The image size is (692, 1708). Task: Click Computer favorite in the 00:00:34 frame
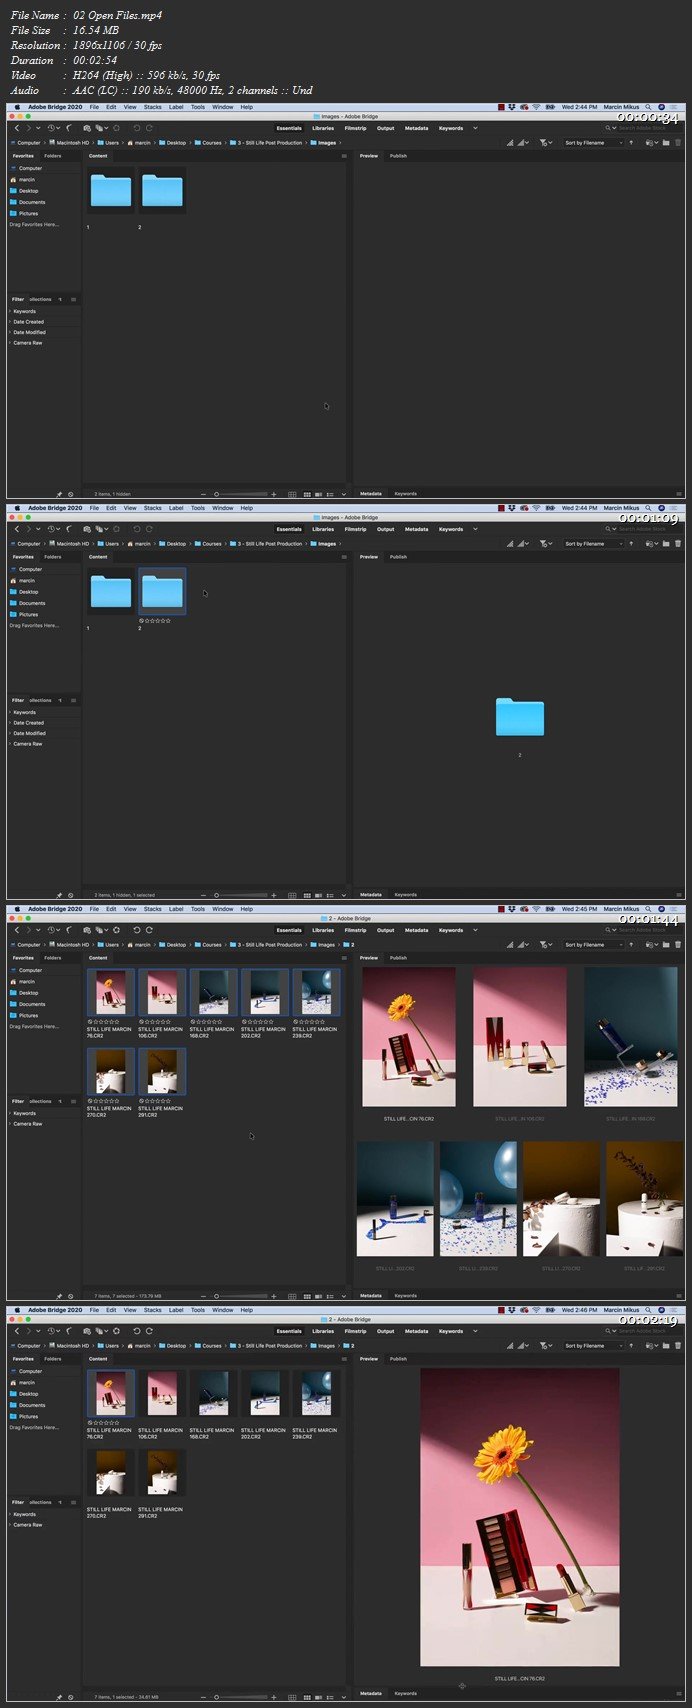(x=30, y=168)
